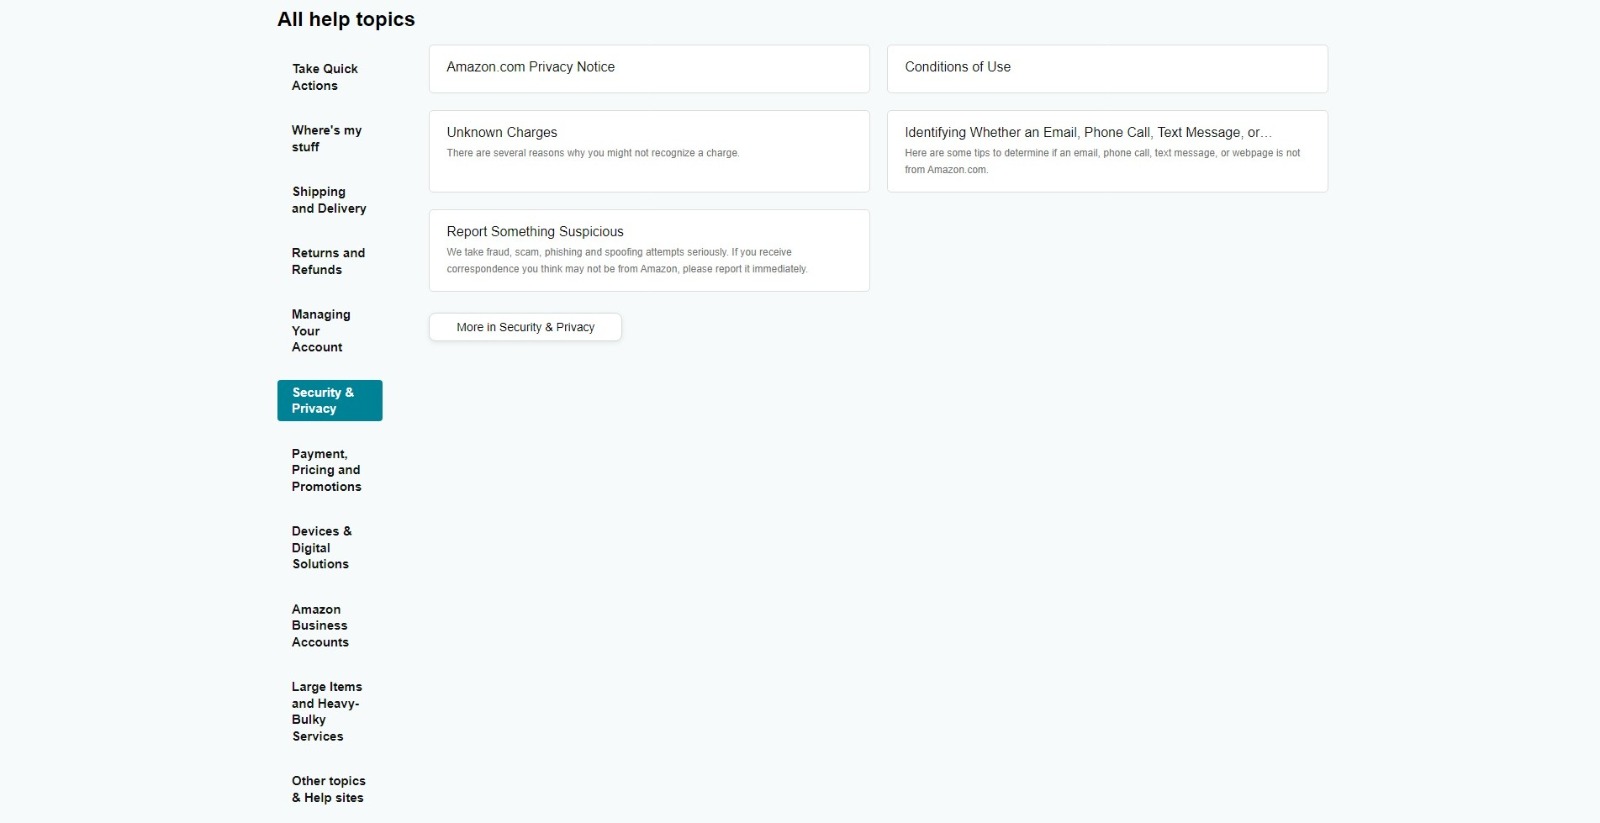This screenshot has width=1600, height=823.
Task: Open the Take Quick Actions topic
Action: [325, 77]
